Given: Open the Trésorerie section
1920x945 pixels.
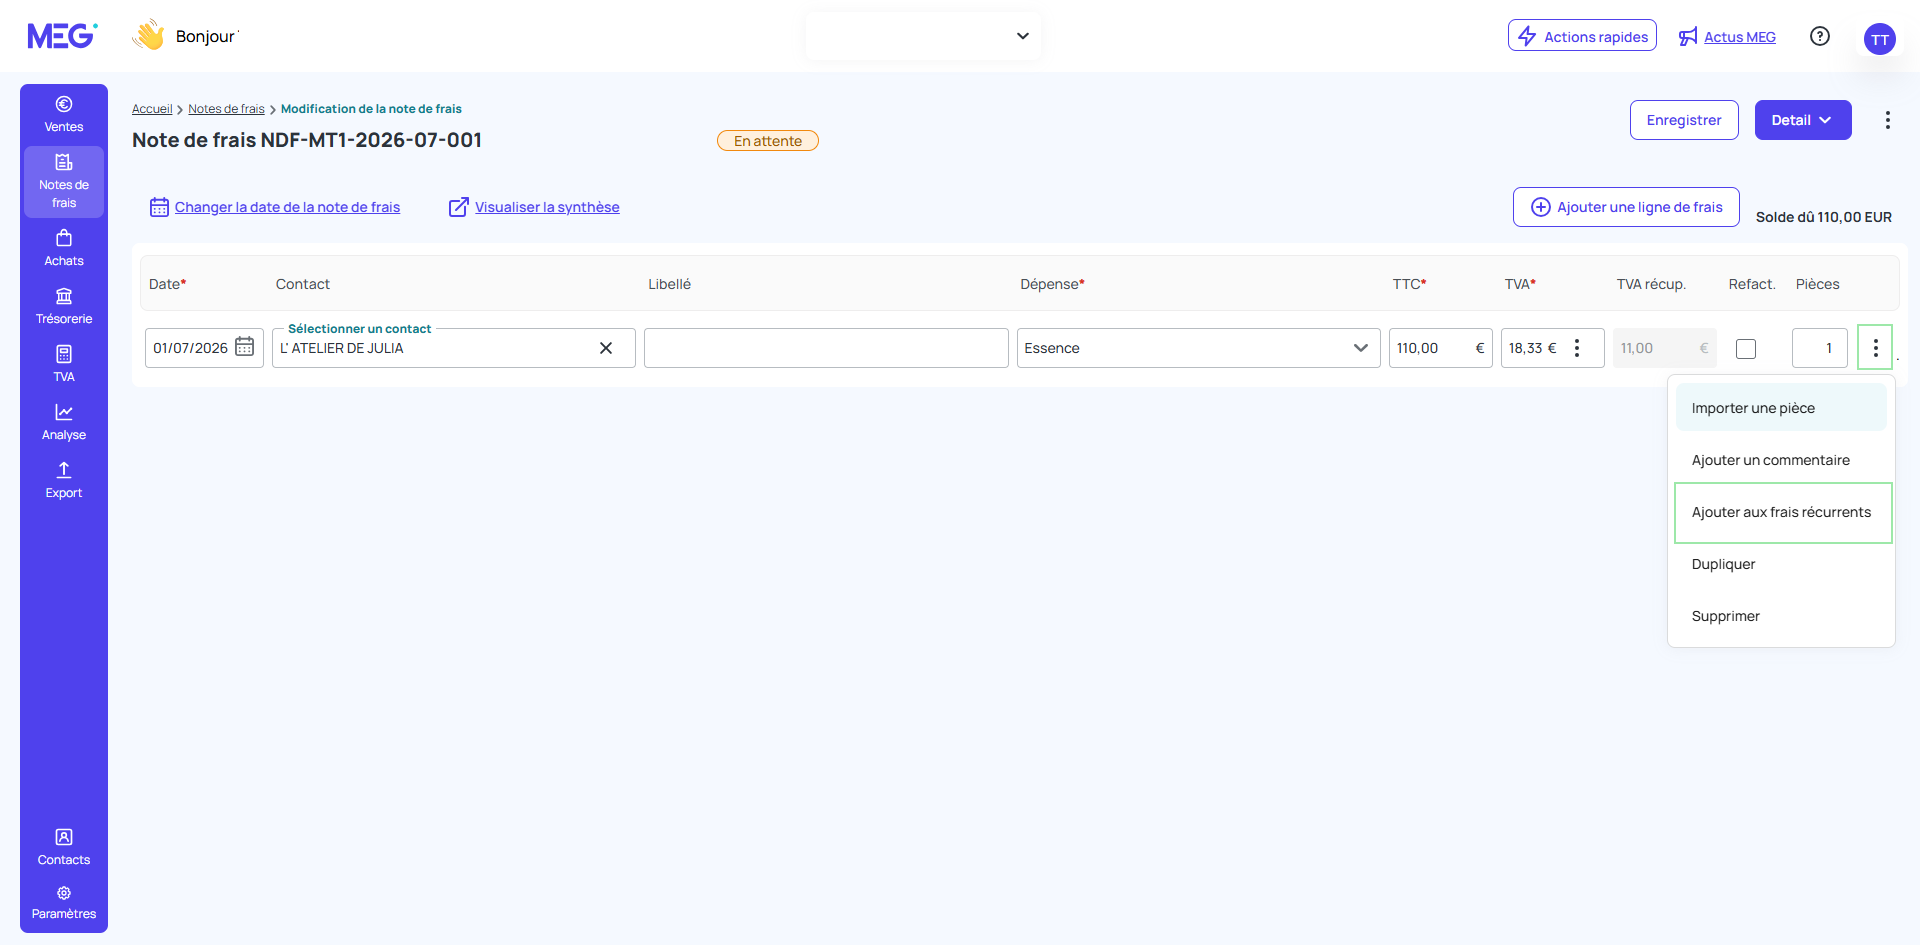Looking at the screenshot, I should (x=64, y=306).
